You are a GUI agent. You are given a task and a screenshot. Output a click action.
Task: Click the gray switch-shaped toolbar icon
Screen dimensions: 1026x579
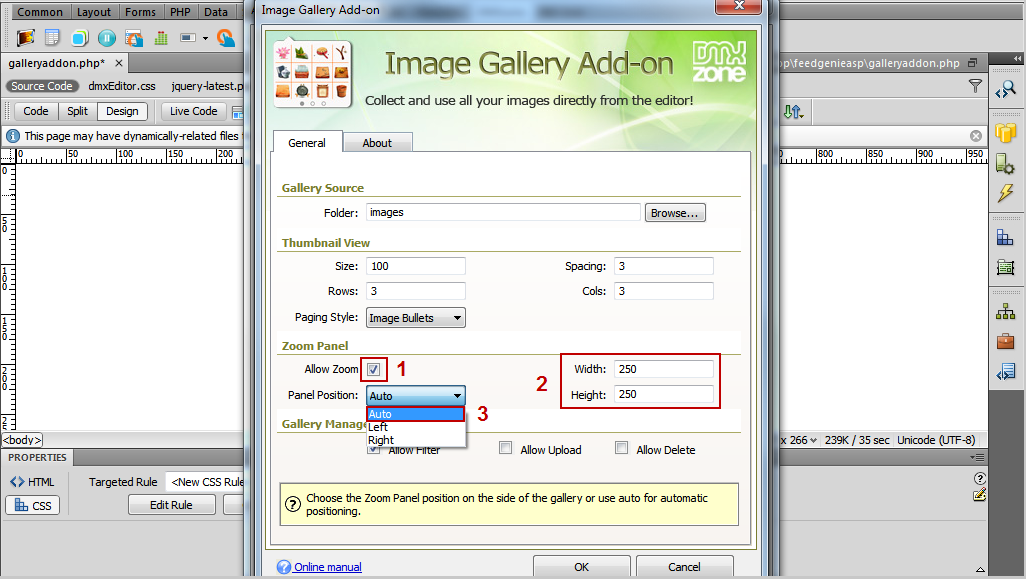188,38
